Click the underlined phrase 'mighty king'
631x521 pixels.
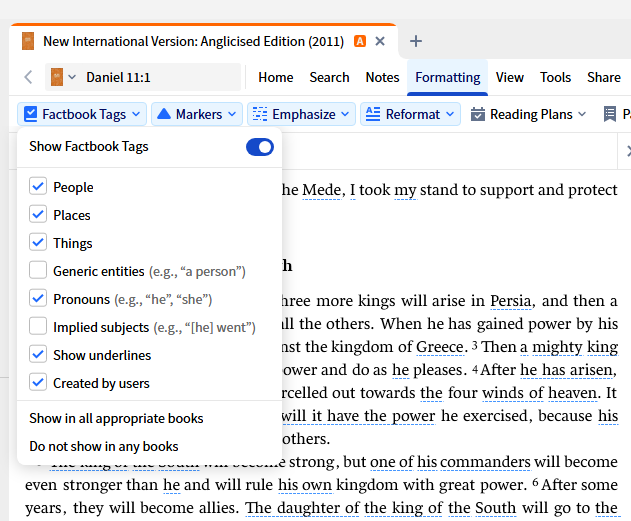pos(575,348)
